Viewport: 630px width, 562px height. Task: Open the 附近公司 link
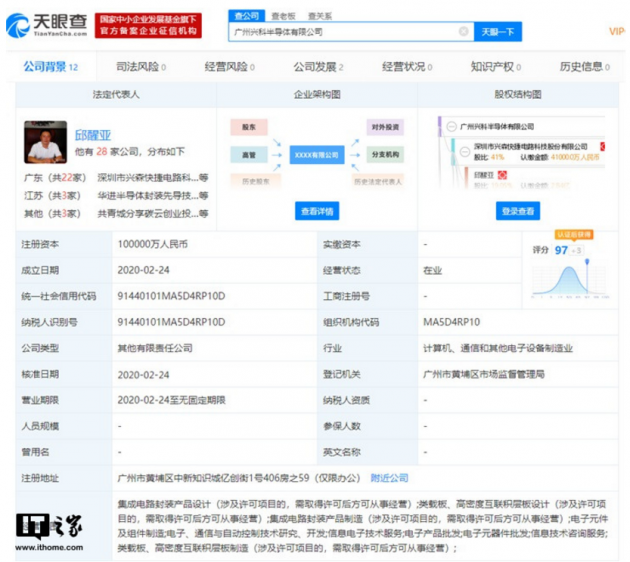tap(389, 478)
